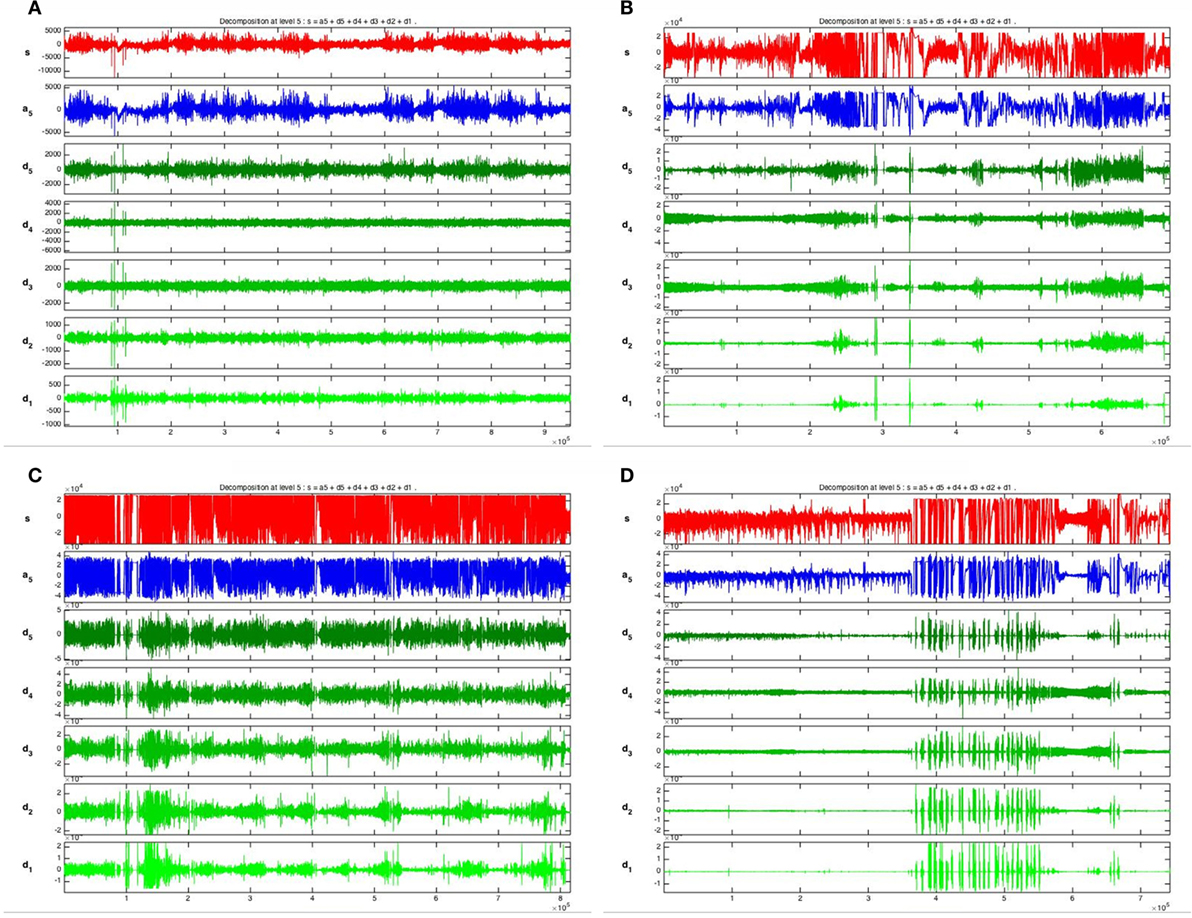
Task: Select the 'd2' row label in panel B
Action: (x=626, y=342)
